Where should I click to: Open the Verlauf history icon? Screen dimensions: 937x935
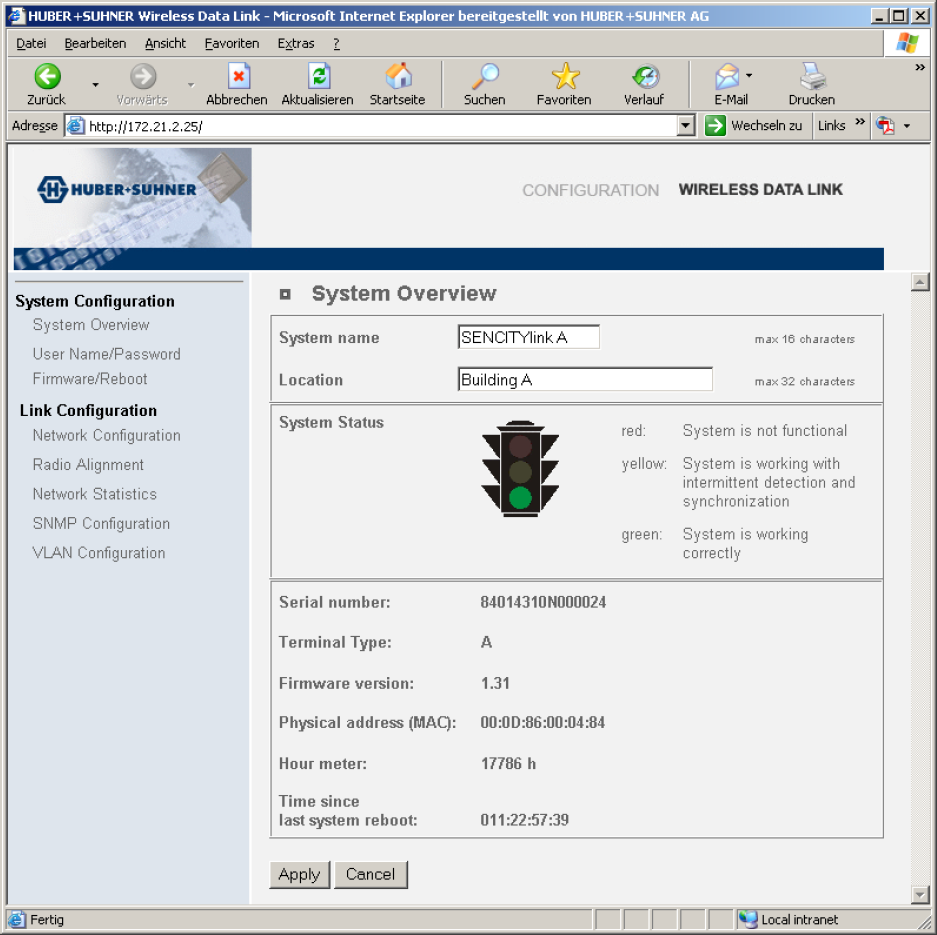point(645,76)
